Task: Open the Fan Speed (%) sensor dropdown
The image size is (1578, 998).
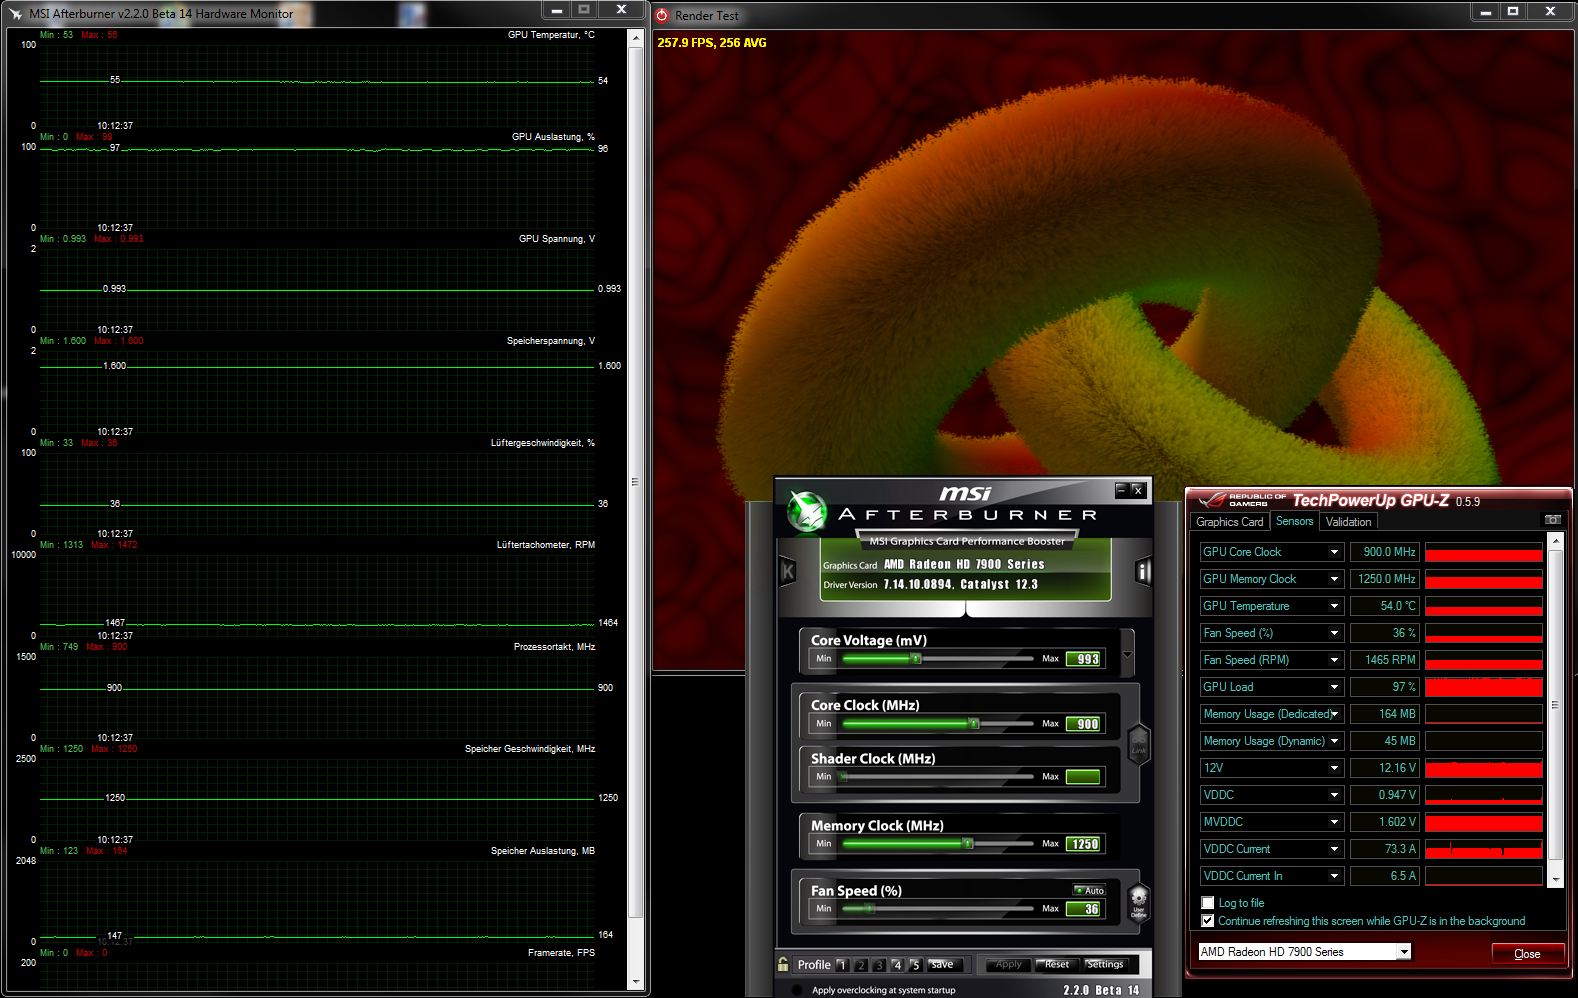Action: coord(1334,633)
